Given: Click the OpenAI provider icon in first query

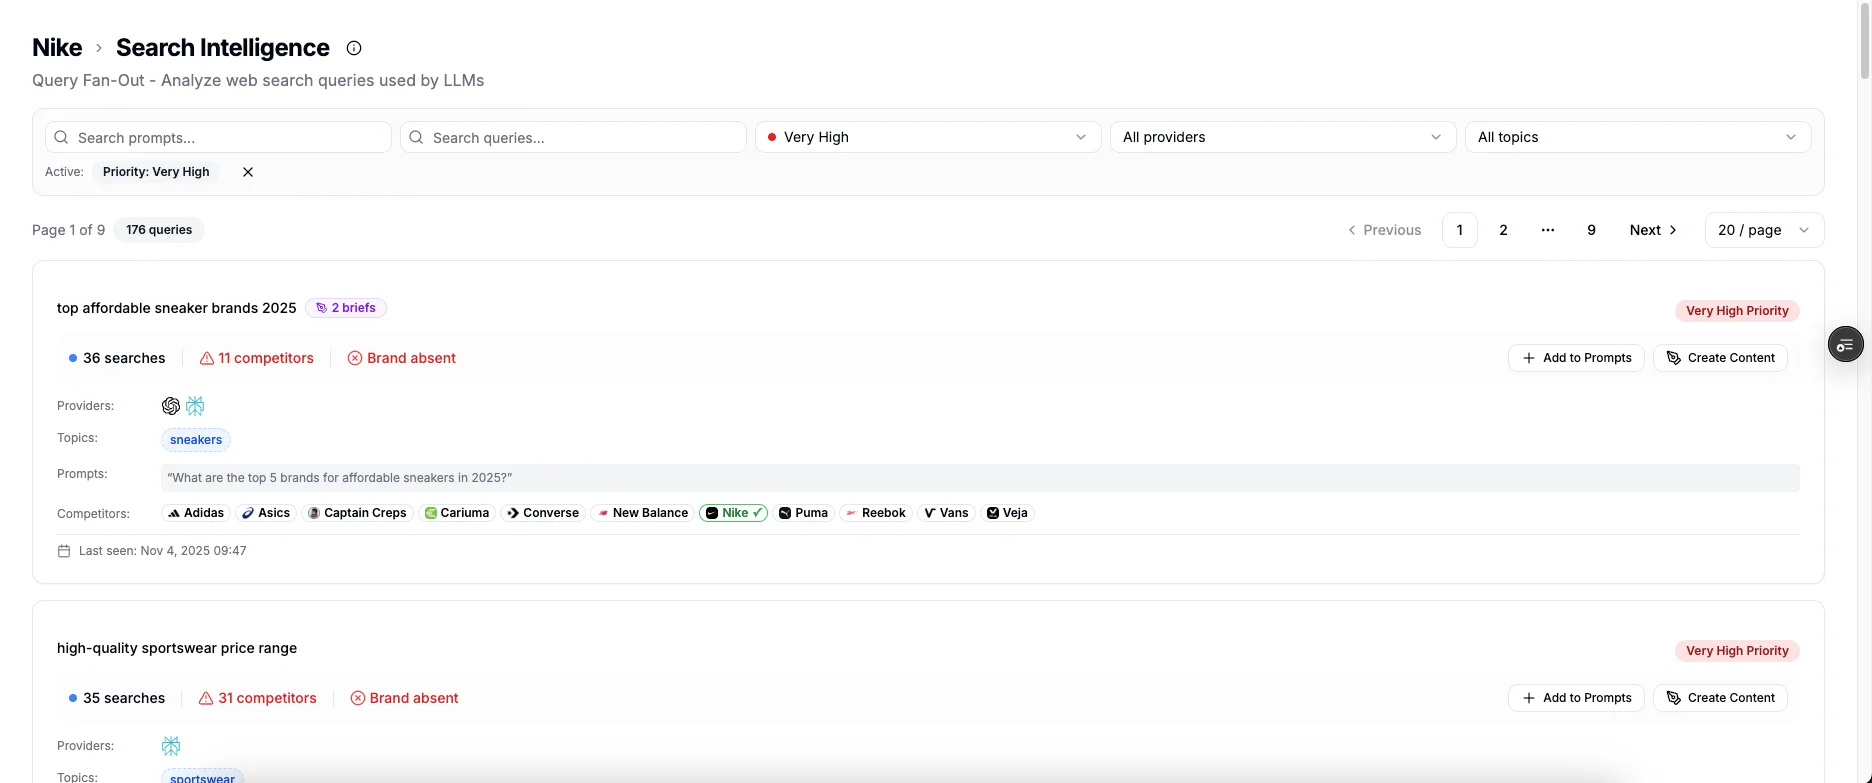Looking at the screenshot, I should pyautogui.click(x=171, y=406).
